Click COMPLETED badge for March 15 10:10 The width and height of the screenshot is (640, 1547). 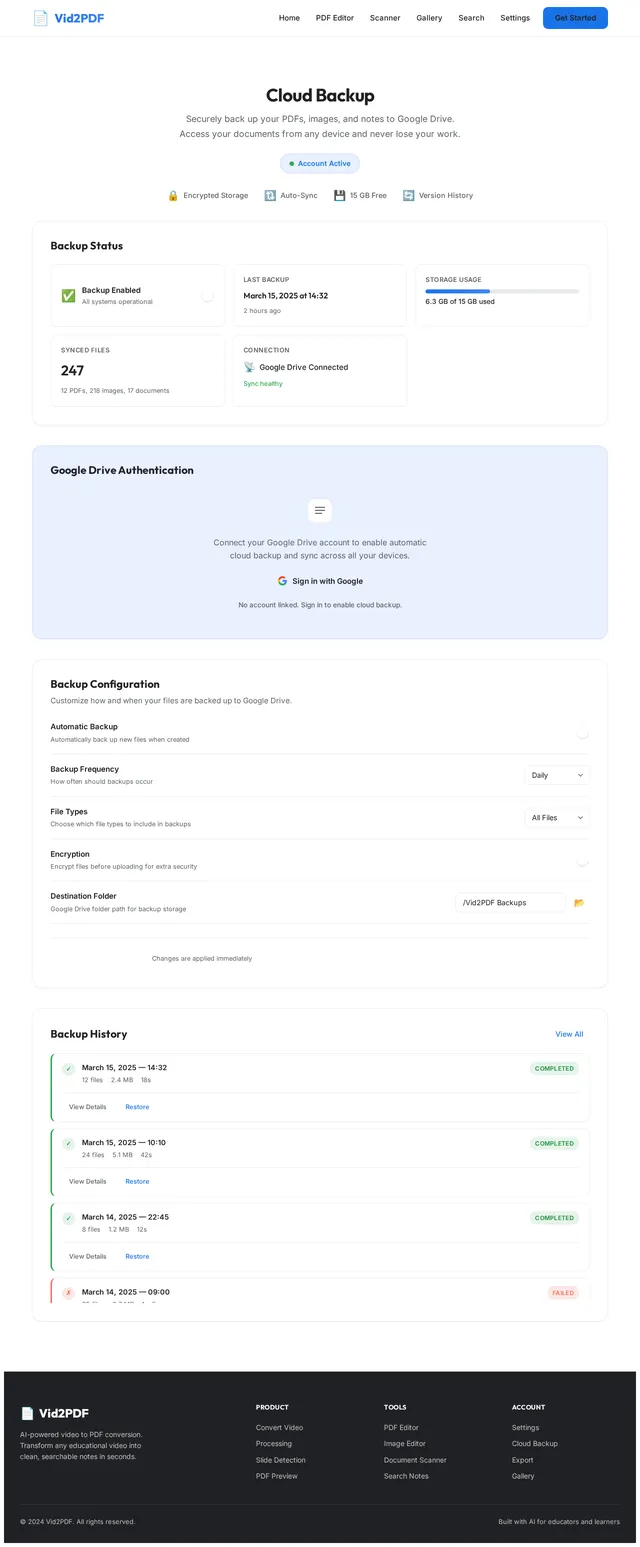click(554, 1143)
